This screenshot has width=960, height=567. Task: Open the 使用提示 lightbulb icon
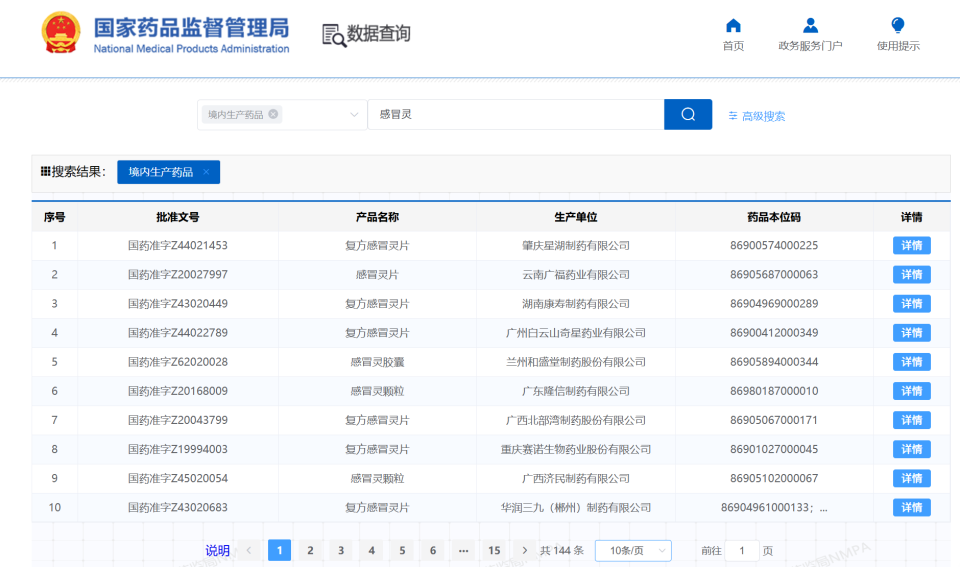click(x=898, y=25)
